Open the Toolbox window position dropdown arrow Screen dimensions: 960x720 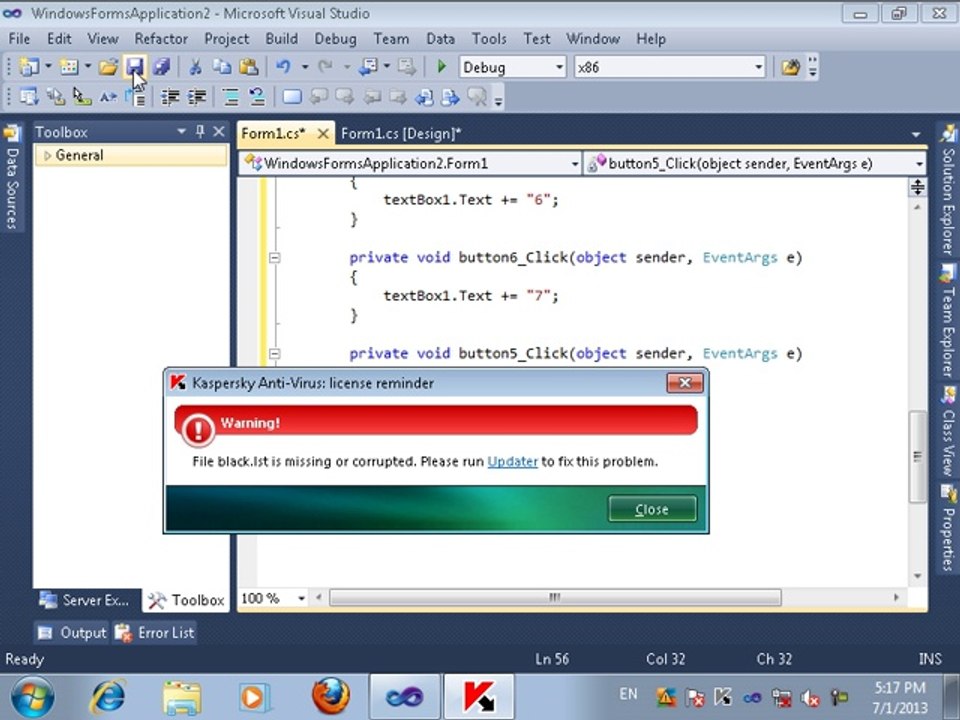[x=181, y=132]
